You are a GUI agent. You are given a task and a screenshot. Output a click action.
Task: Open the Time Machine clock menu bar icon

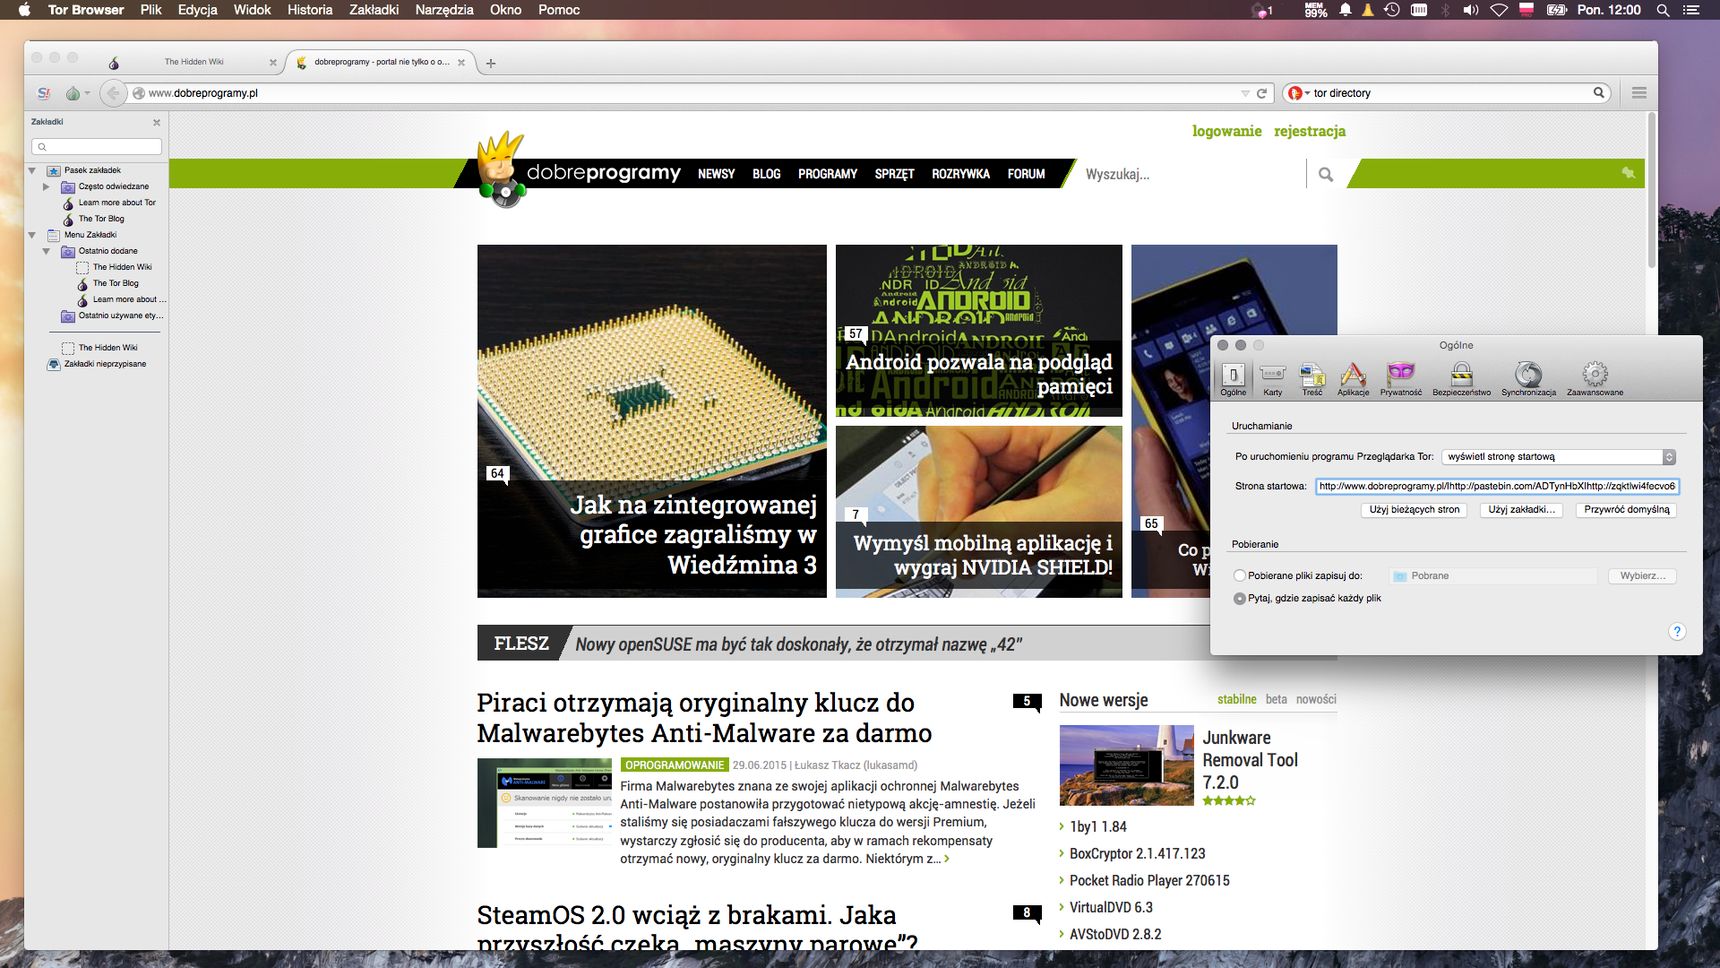[1391, 10]
